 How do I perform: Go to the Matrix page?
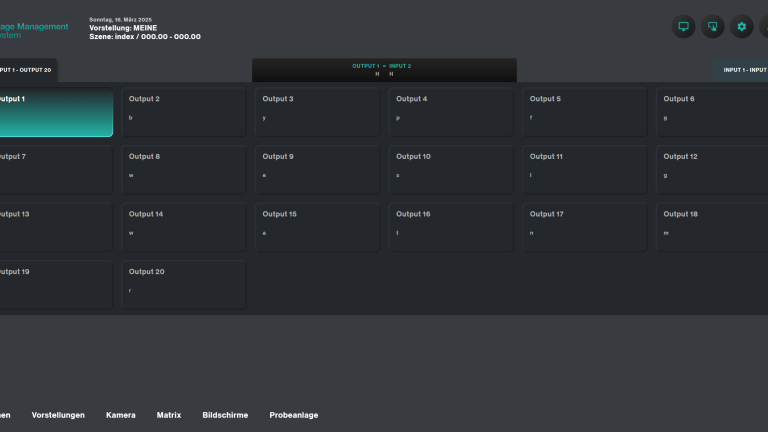169,415
